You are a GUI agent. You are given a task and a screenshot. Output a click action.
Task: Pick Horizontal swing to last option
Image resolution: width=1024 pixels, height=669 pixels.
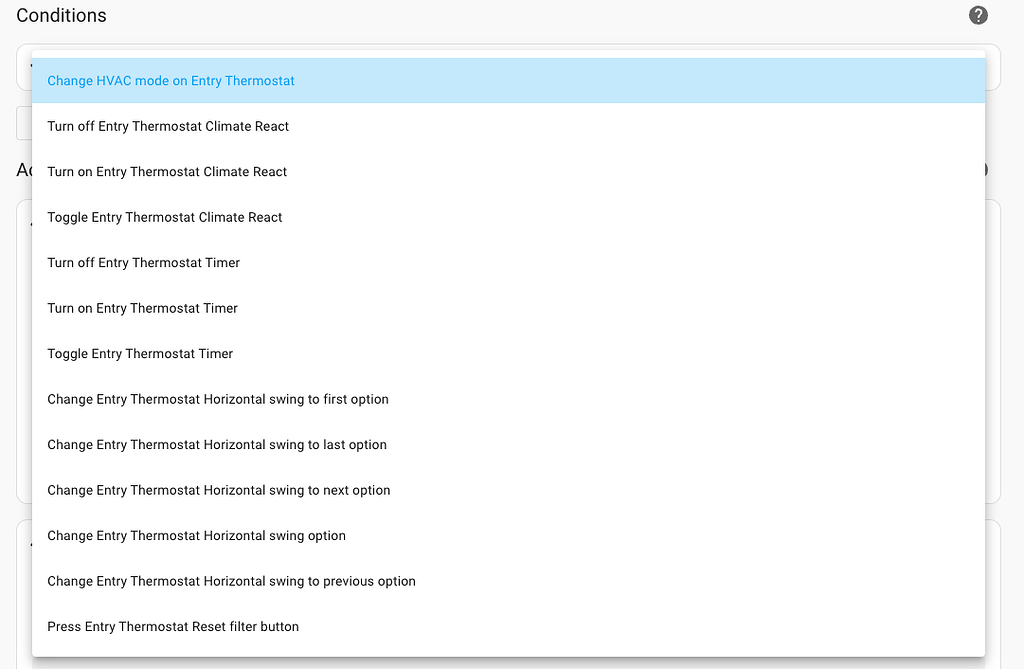pos(508,445)
